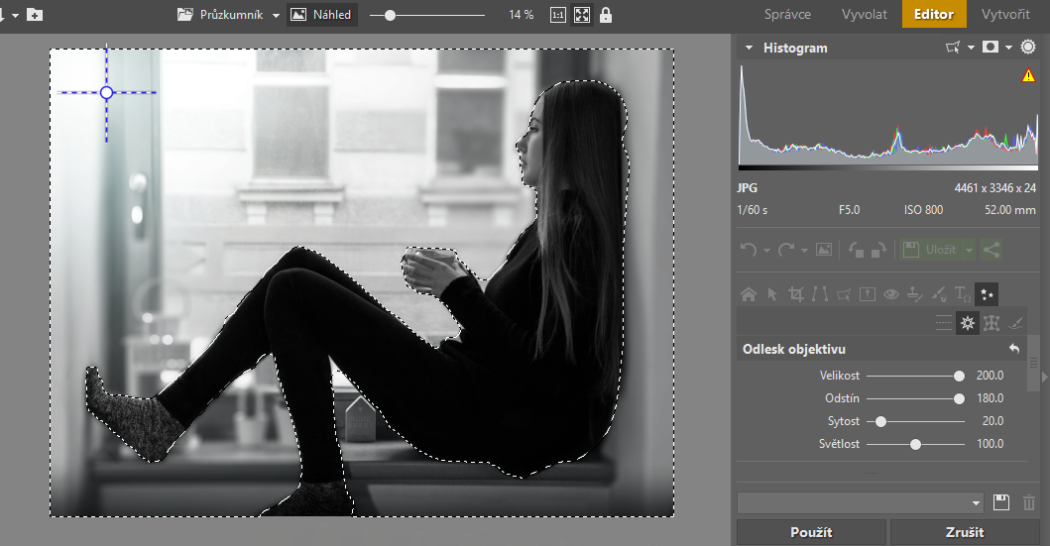
Task: Click the save preset floppy disk icon
Action: tap(1001, 502)
